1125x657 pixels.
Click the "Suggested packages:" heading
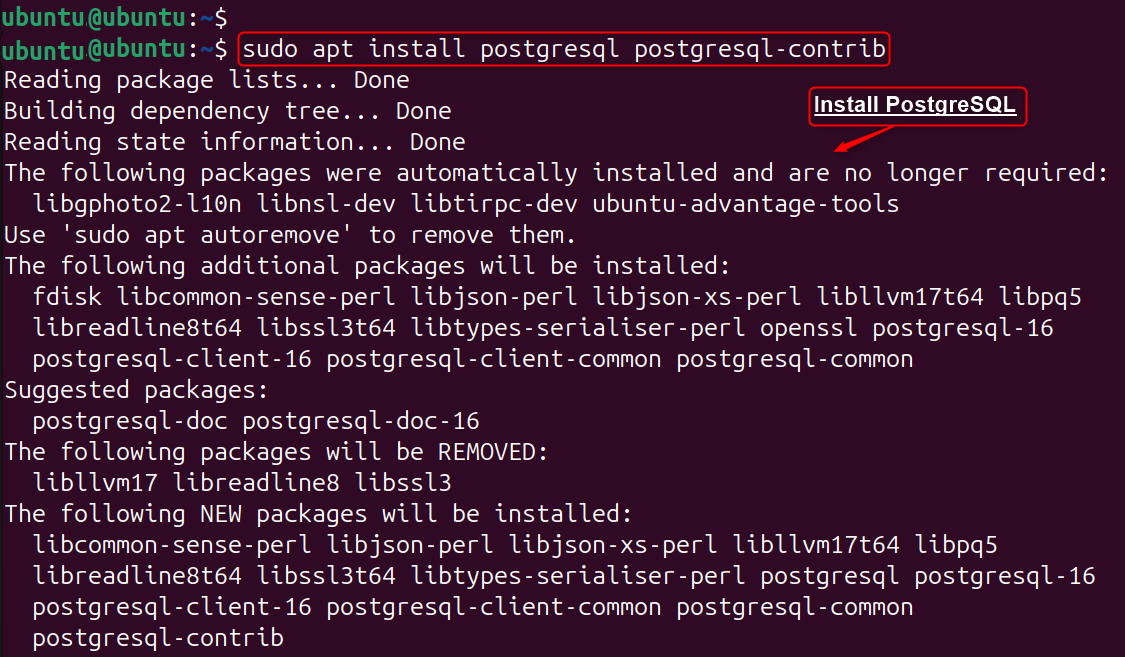[x=136, y=390]
